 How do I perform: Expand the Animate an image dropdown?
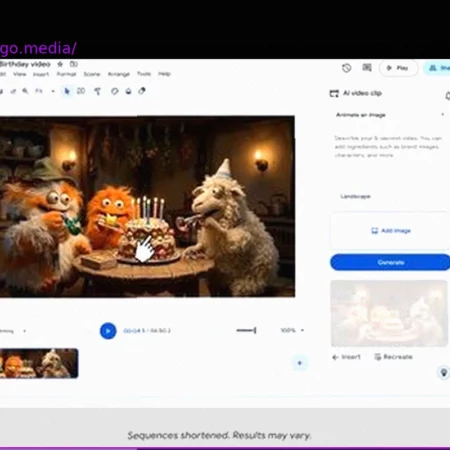(x=390, y=115)
